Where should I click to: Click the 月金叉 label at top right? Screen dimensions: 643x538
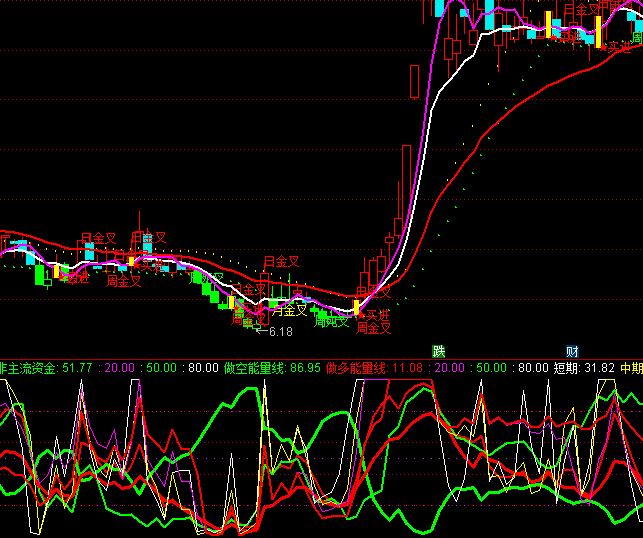pyautogui.click(x=581, y=9)
